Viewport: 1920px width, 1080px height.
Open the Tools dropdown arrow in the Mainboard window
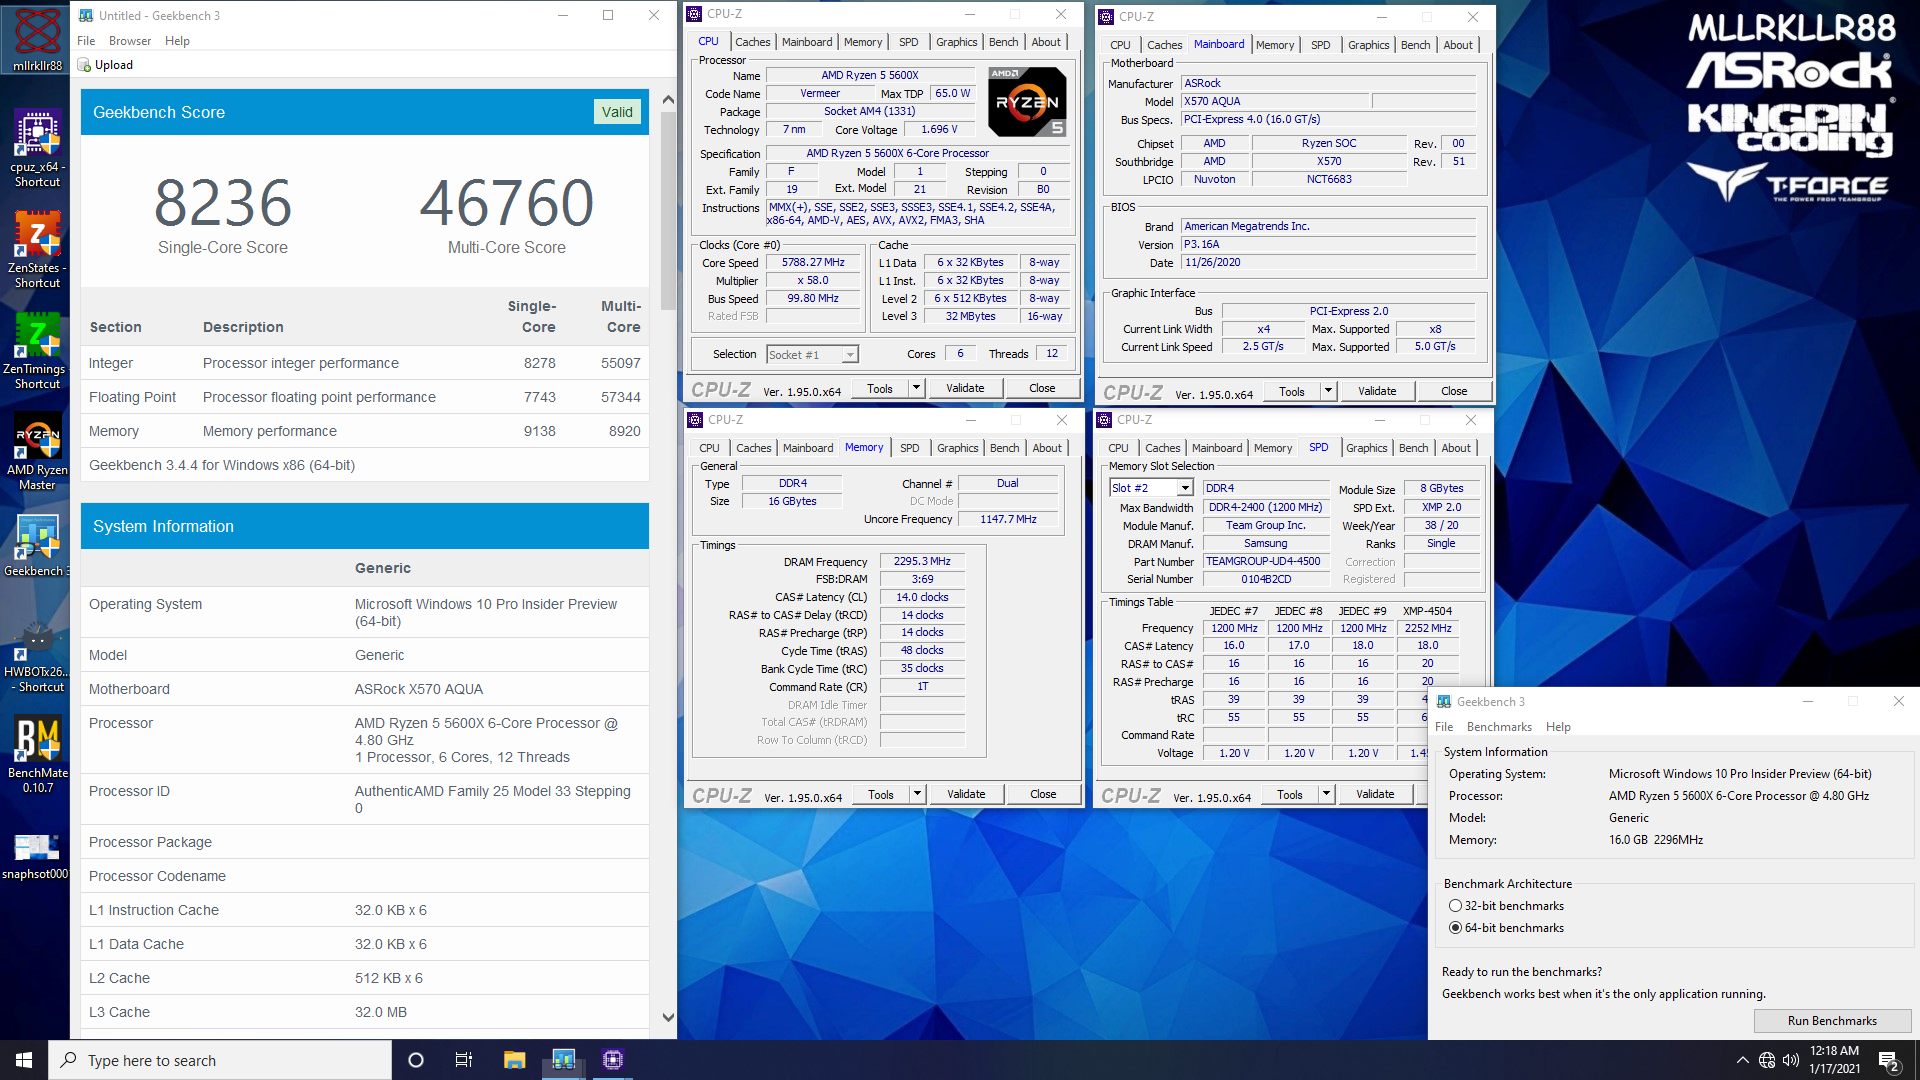point(1328,391)
